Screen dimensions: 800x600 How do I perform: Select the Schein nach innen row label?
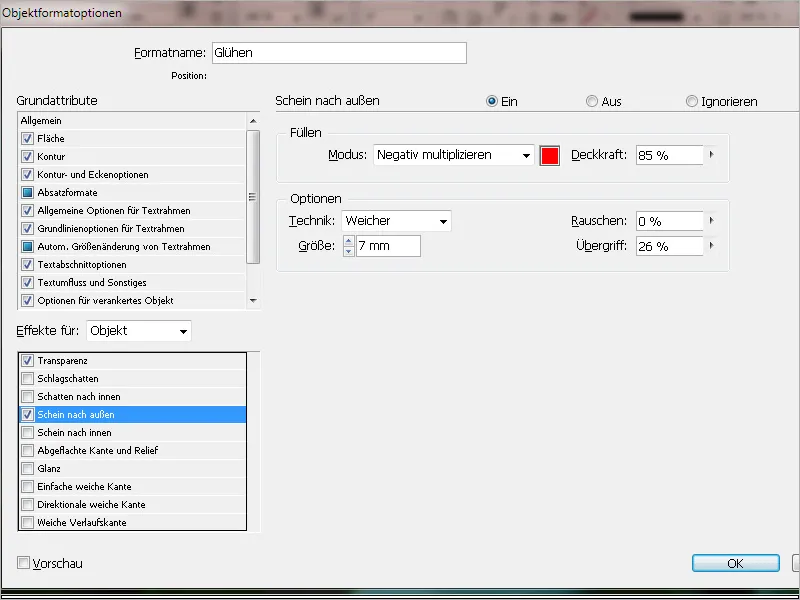(x=74, y=433)
